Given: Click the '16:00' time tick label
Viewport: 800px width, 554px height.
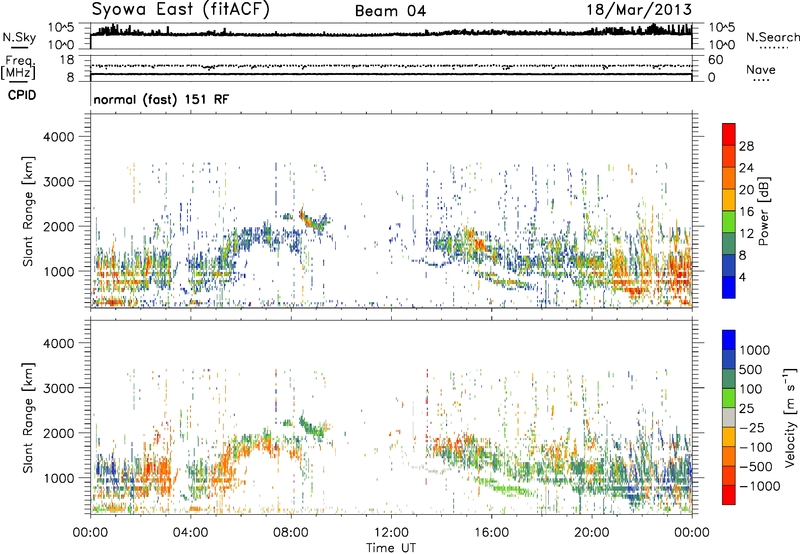Looking at the screenshot, I should point(492,533).
